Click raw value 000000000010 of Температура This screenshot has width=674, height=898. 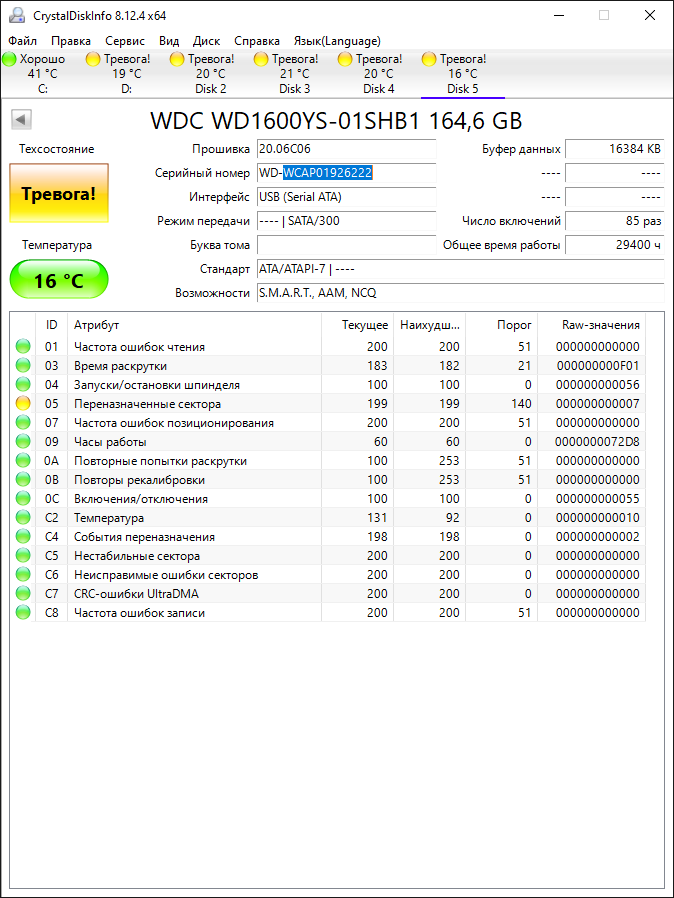coord(598,518)
